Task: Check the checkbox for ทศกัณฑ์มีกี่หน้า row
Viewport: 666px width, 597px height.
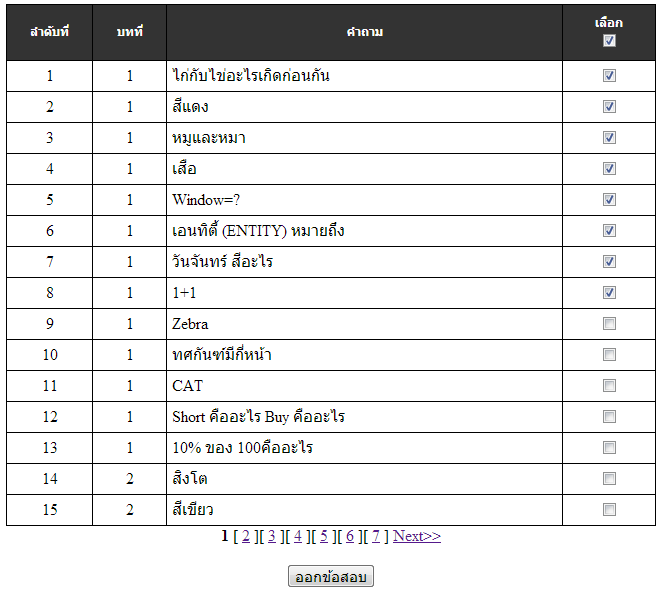Action: coord(609,355)
